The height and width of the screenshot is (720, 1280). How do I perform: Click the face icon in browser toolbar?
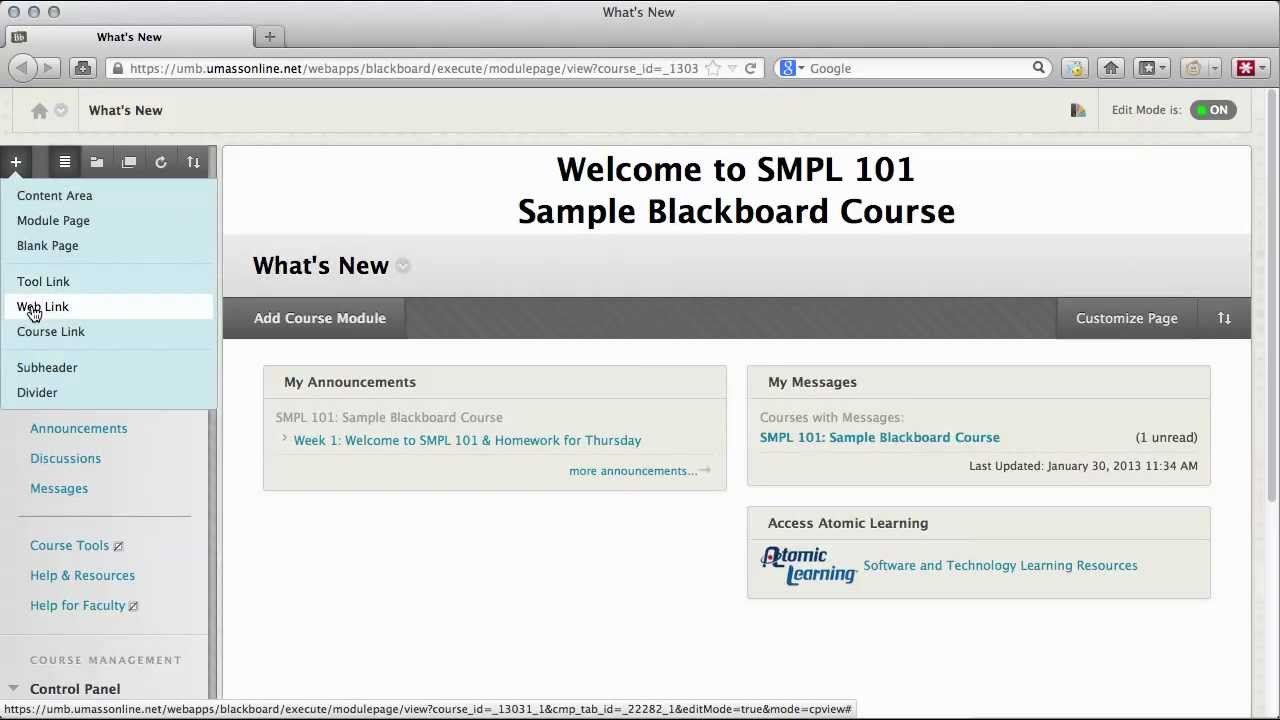1193,68
